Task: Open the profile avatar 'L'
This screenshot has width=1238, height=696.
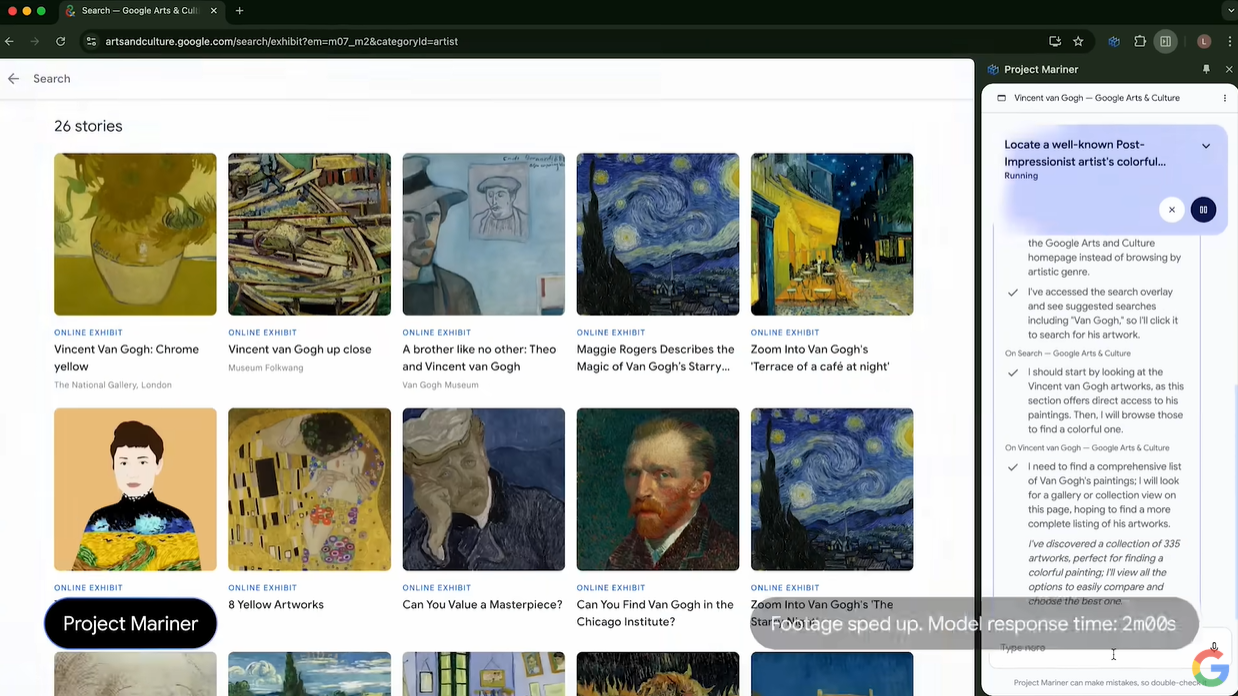Action: tap(1204, 41)
